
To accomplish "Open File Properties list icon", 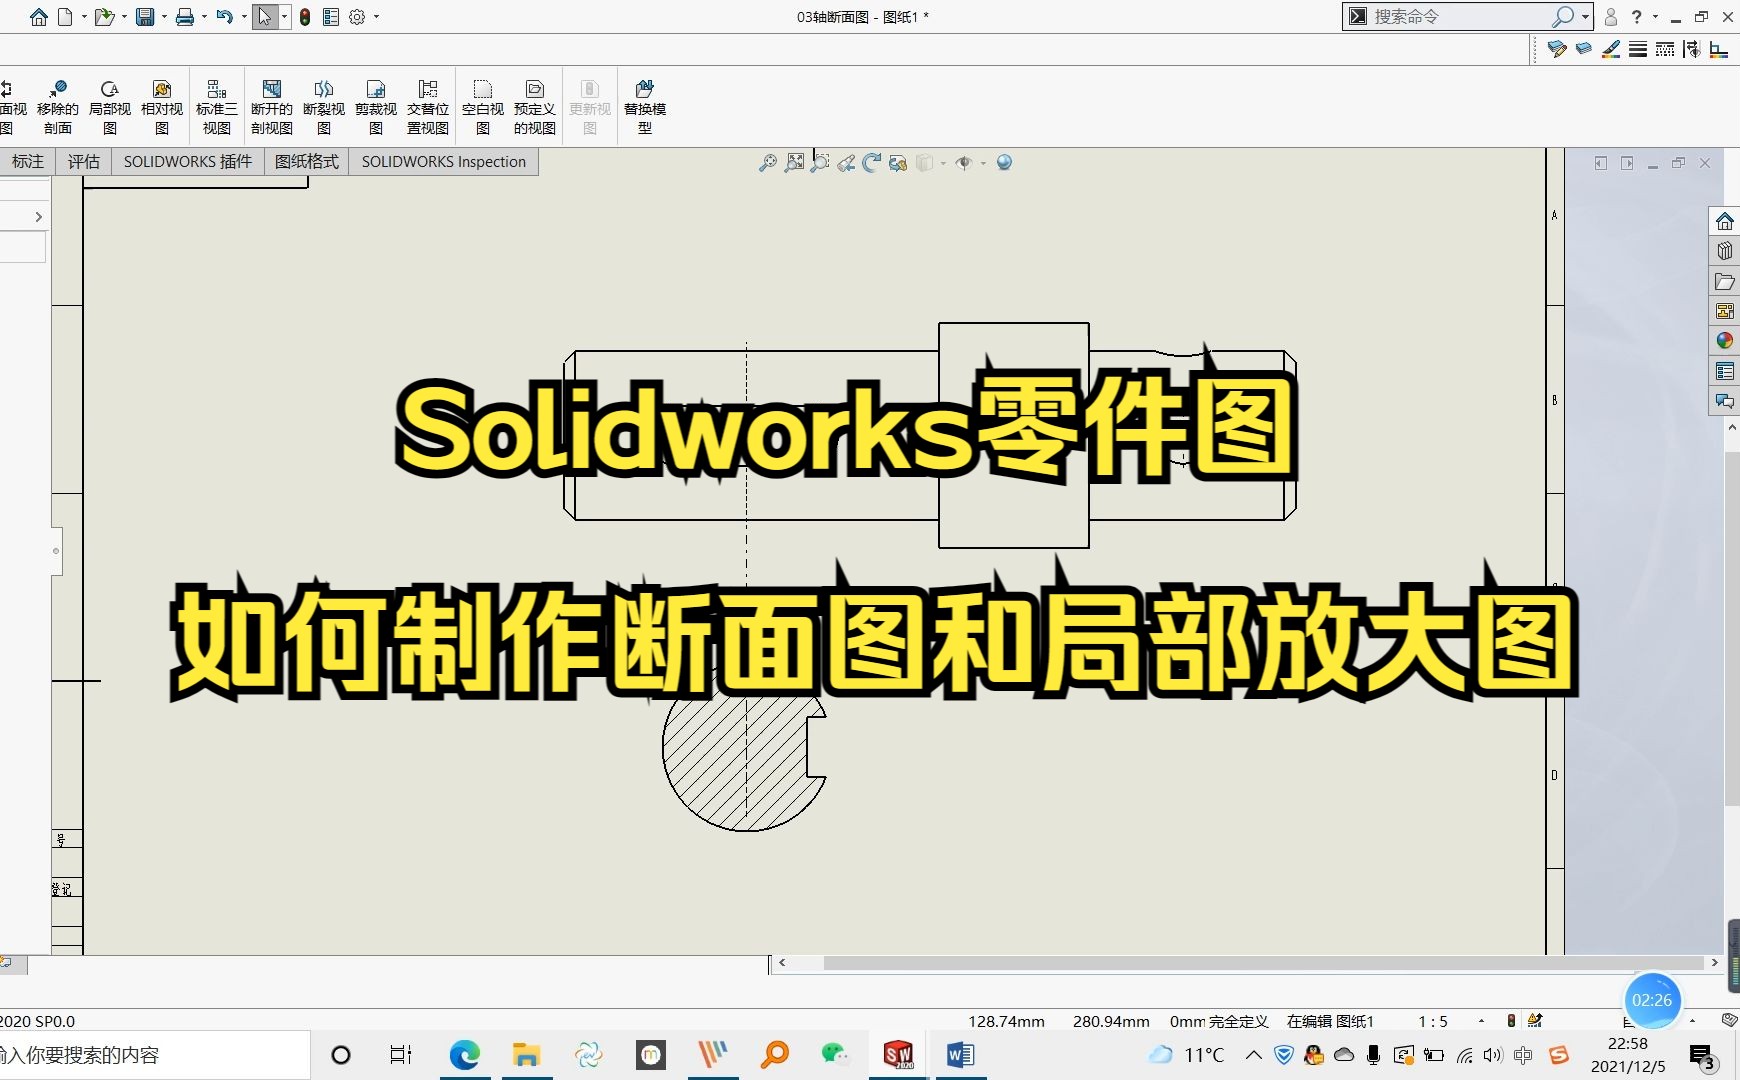I will click(x=331, y=17).
